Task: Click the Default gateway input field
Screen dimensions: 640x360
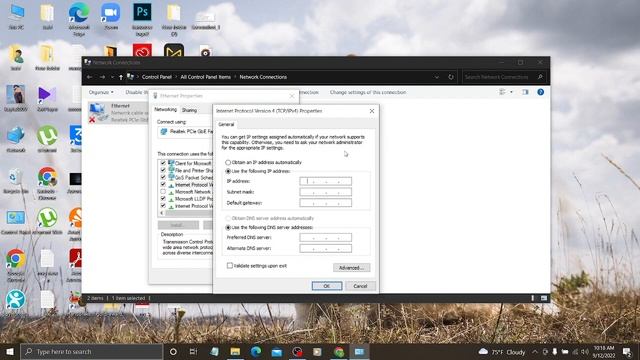Action: click(x=325, y=203)
